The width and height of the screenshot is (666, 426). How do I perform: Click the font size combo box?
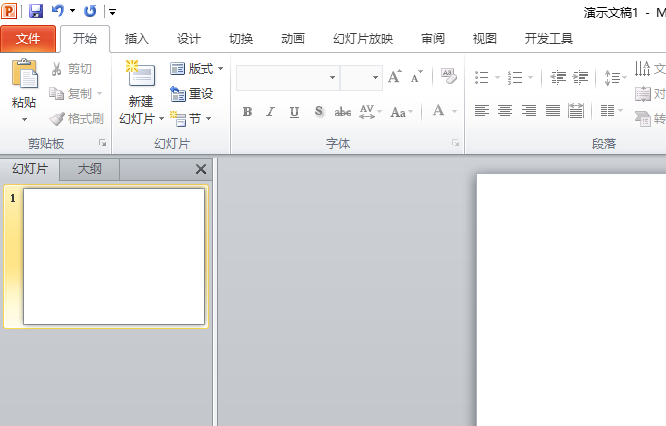click(361, 78)
